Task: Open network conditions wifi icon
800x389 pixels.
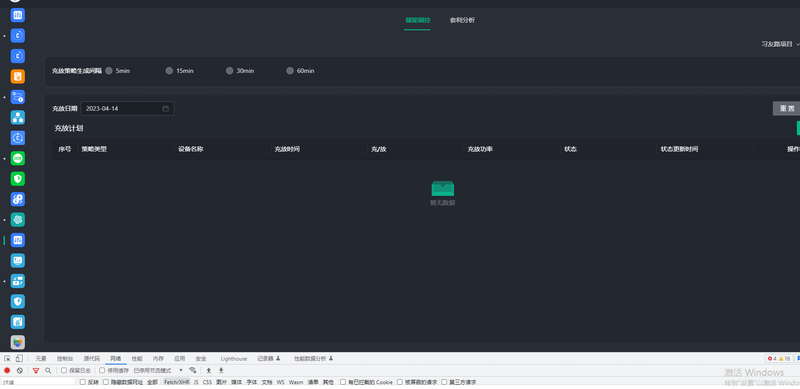Action: click(192, 370)
